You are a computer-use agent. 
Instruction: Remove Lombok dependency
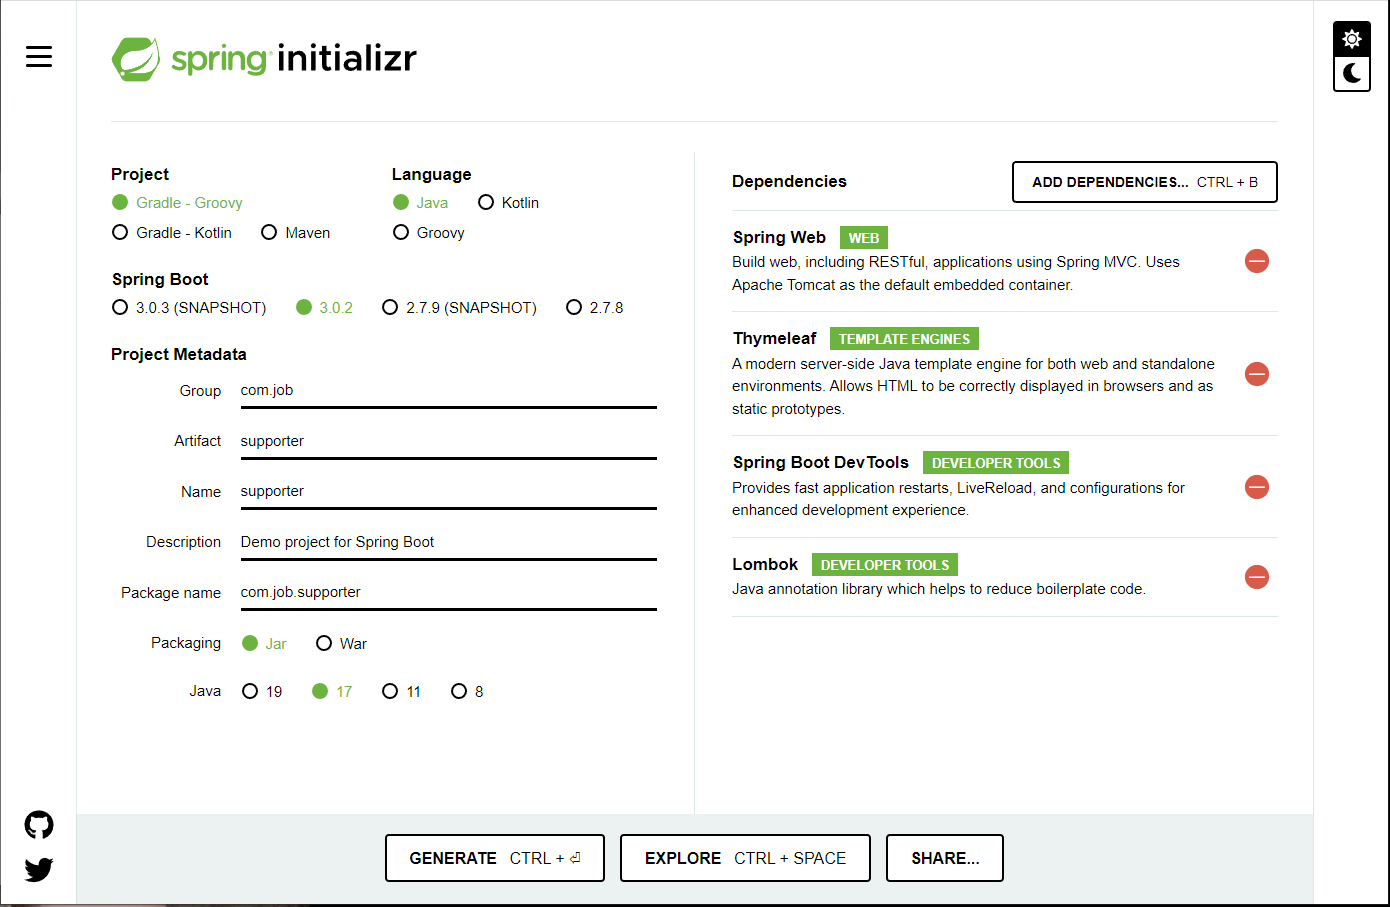(x=1257, y=577)
